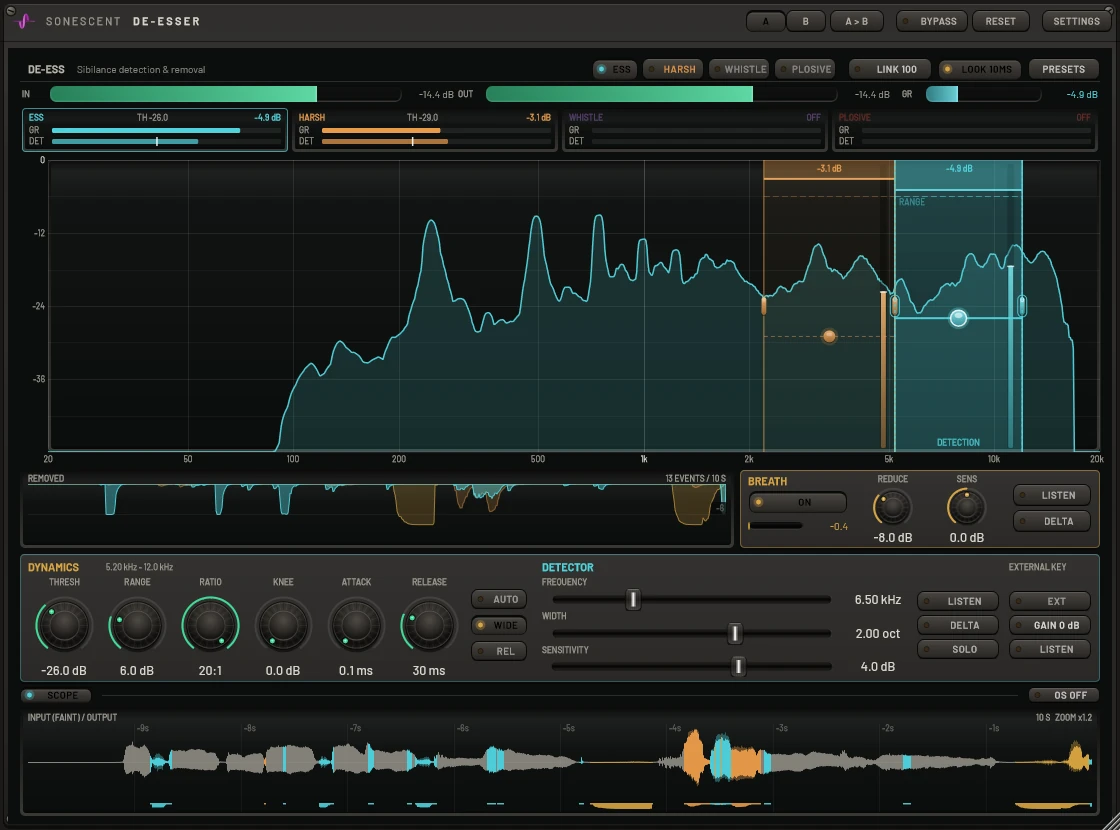Click detector LISTEN button

[957, 601]
